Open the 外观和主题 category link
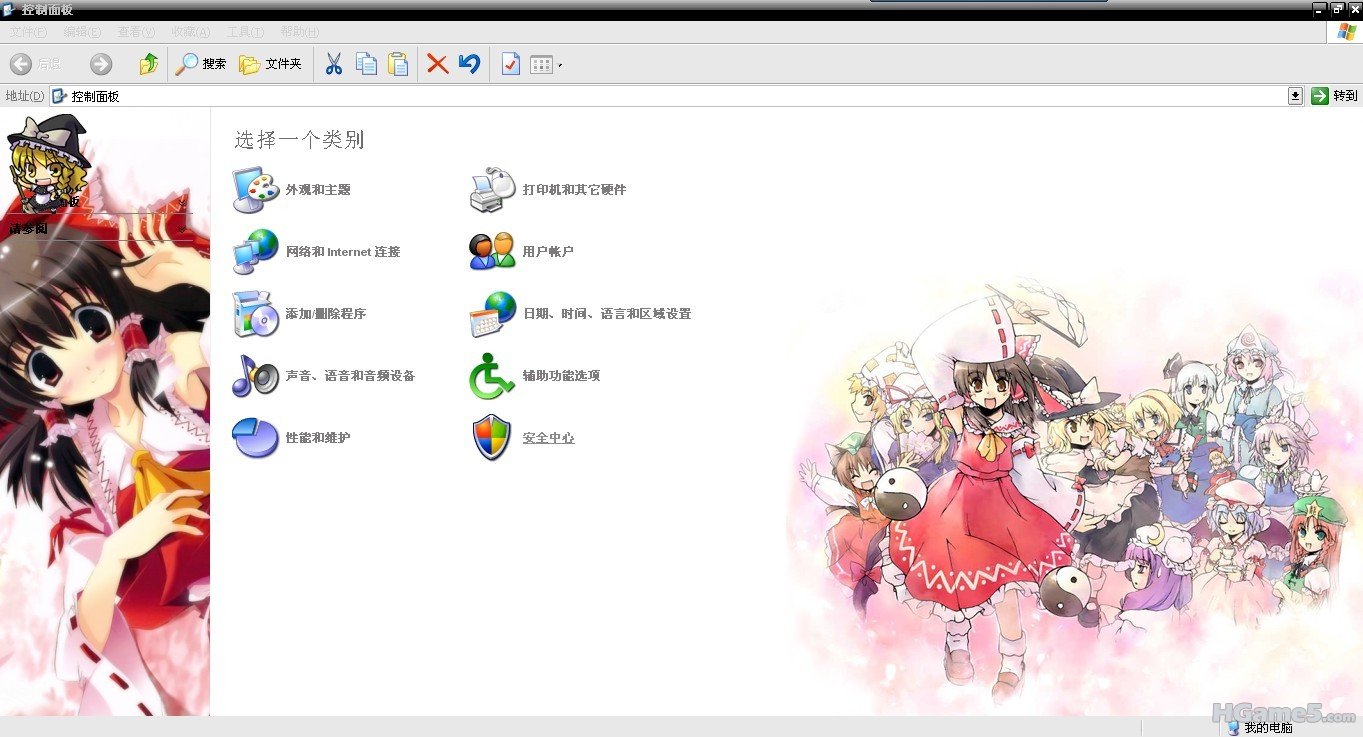Image resolution: width=1363 pixels, height=737 pixels. coord(318,190)
